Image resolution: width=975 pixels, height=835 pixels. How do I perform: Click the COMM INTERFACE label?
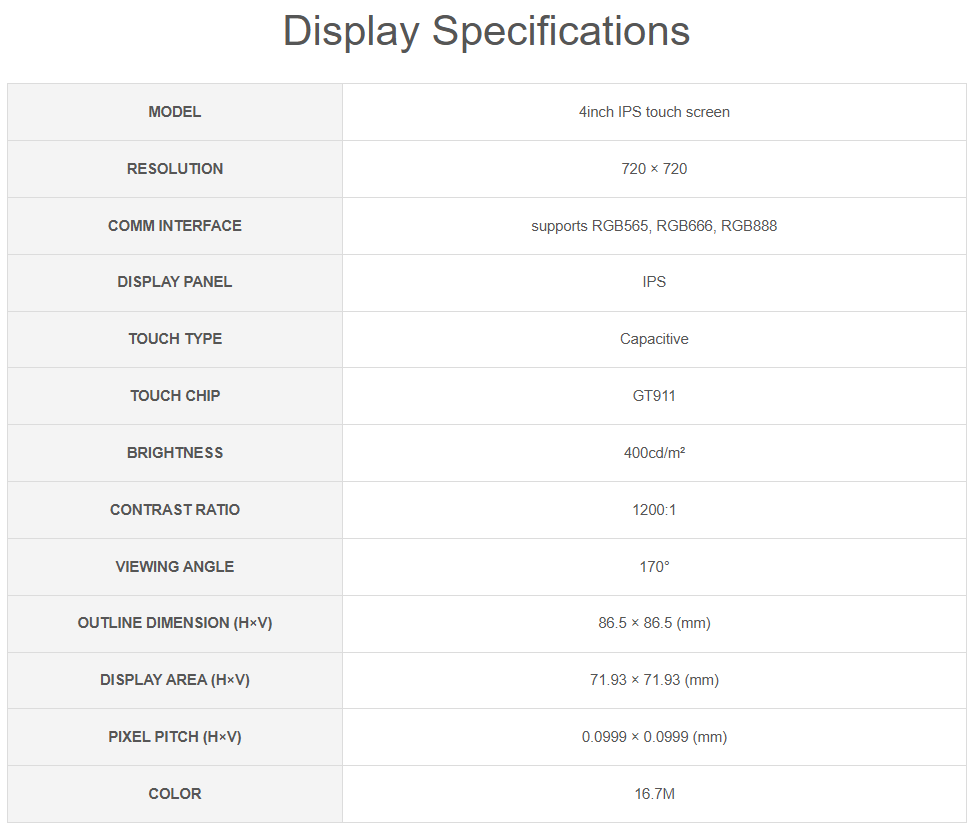(175, 226)
